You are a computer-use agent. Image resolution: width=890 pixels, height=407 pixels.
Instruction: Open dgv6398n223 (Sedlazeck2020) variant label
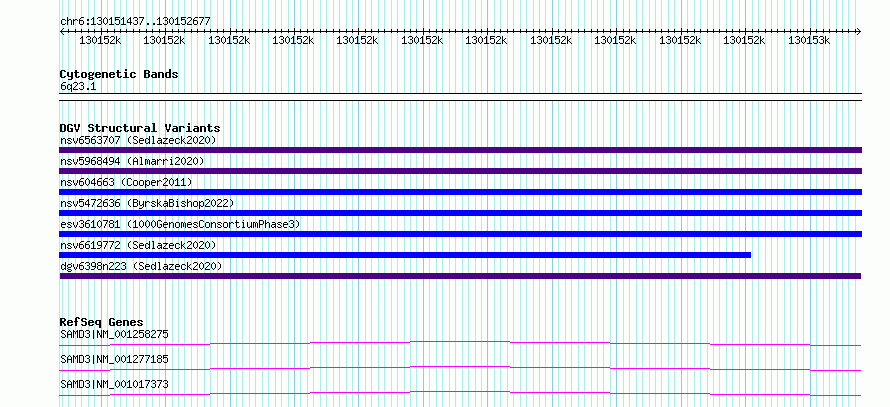tap(141, 266)
